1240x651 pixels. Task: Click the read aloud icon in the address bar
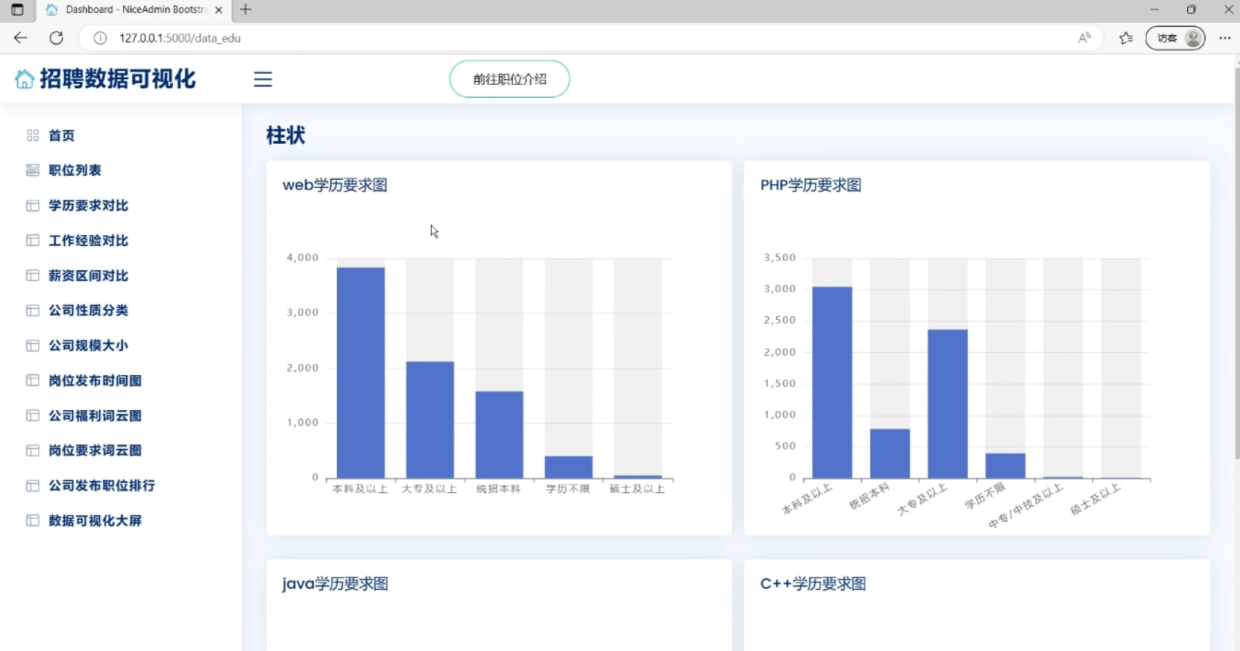click(1084, 37)
